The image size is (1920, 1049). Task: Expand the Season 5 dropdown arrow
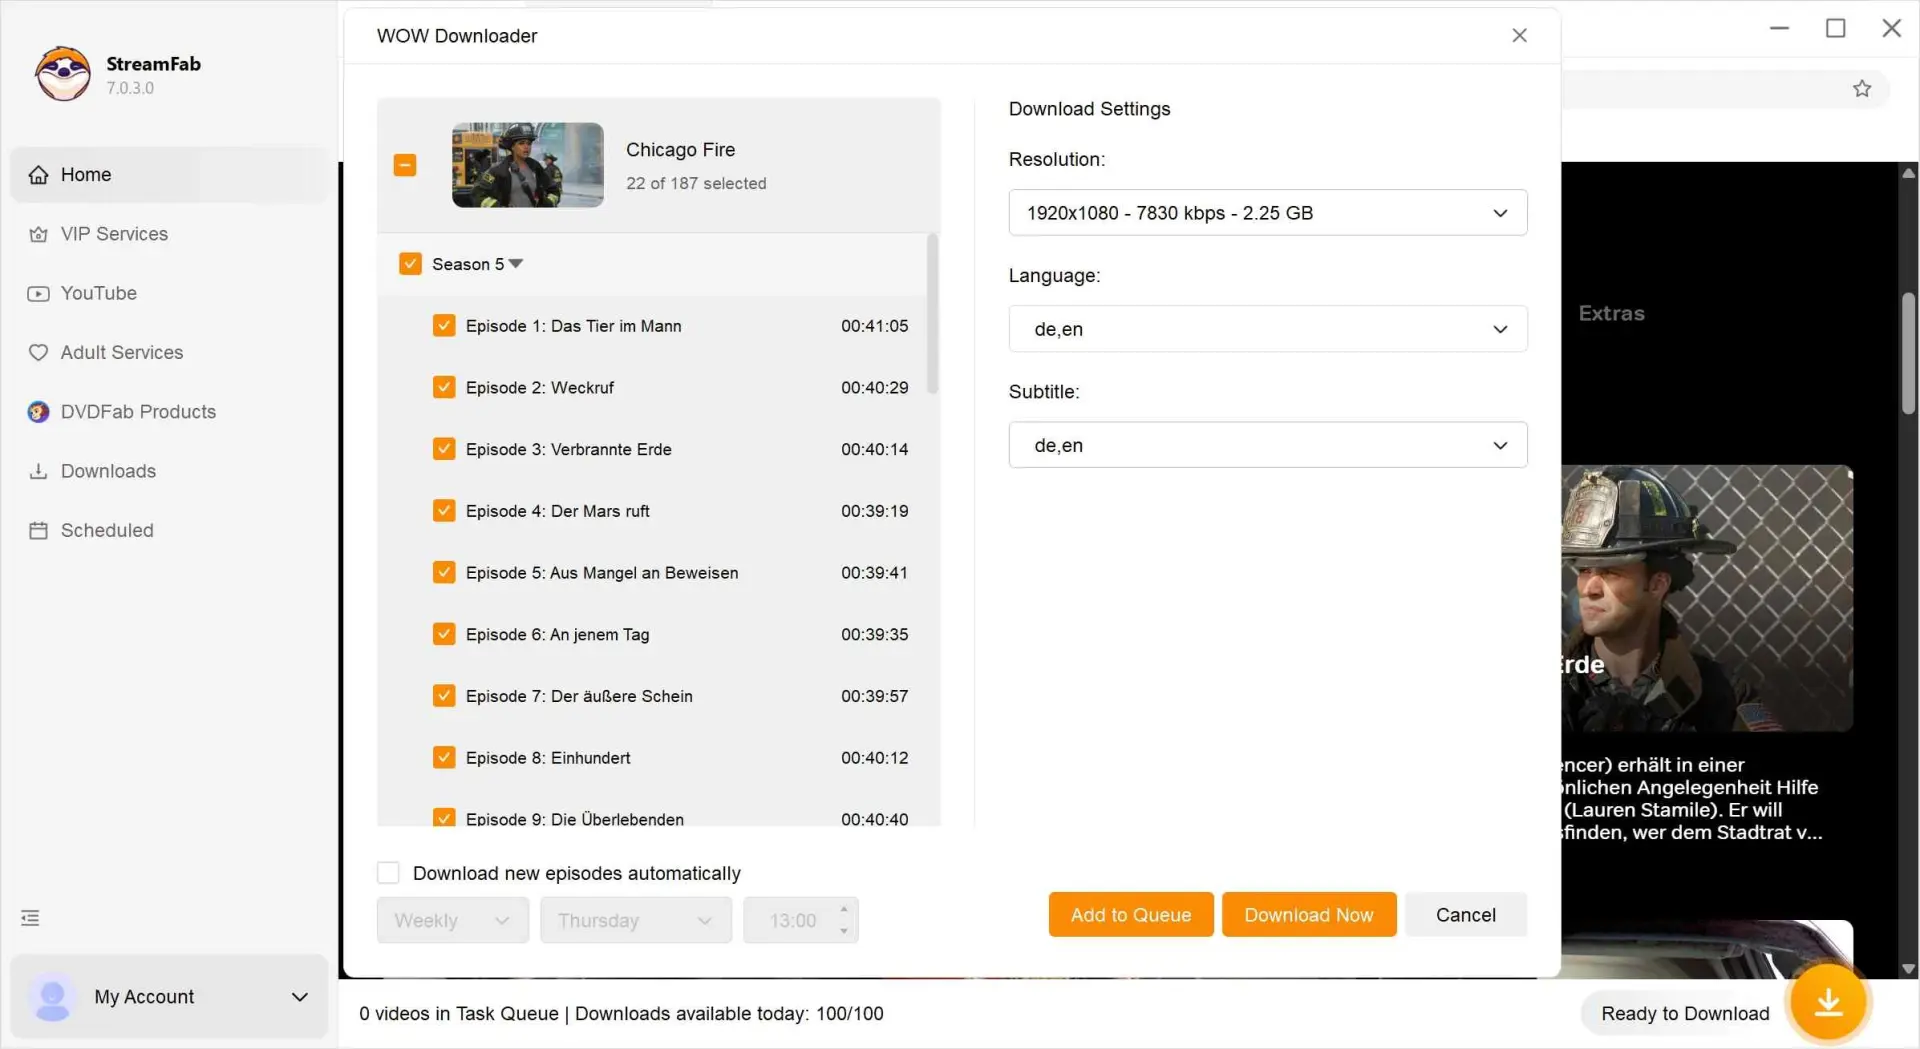516,264
